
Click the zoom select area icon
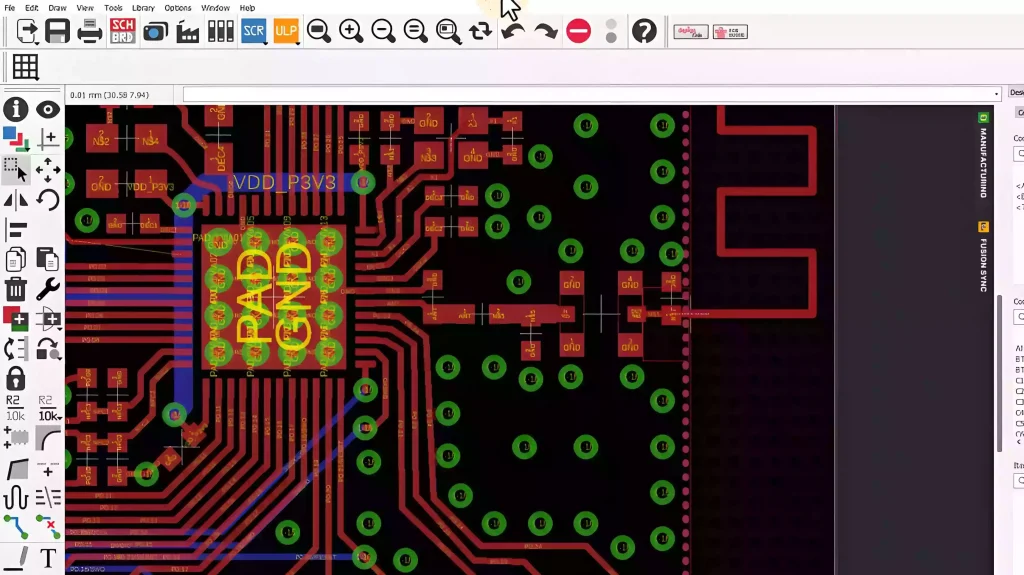pyautogui.click(x=448, y=31)
